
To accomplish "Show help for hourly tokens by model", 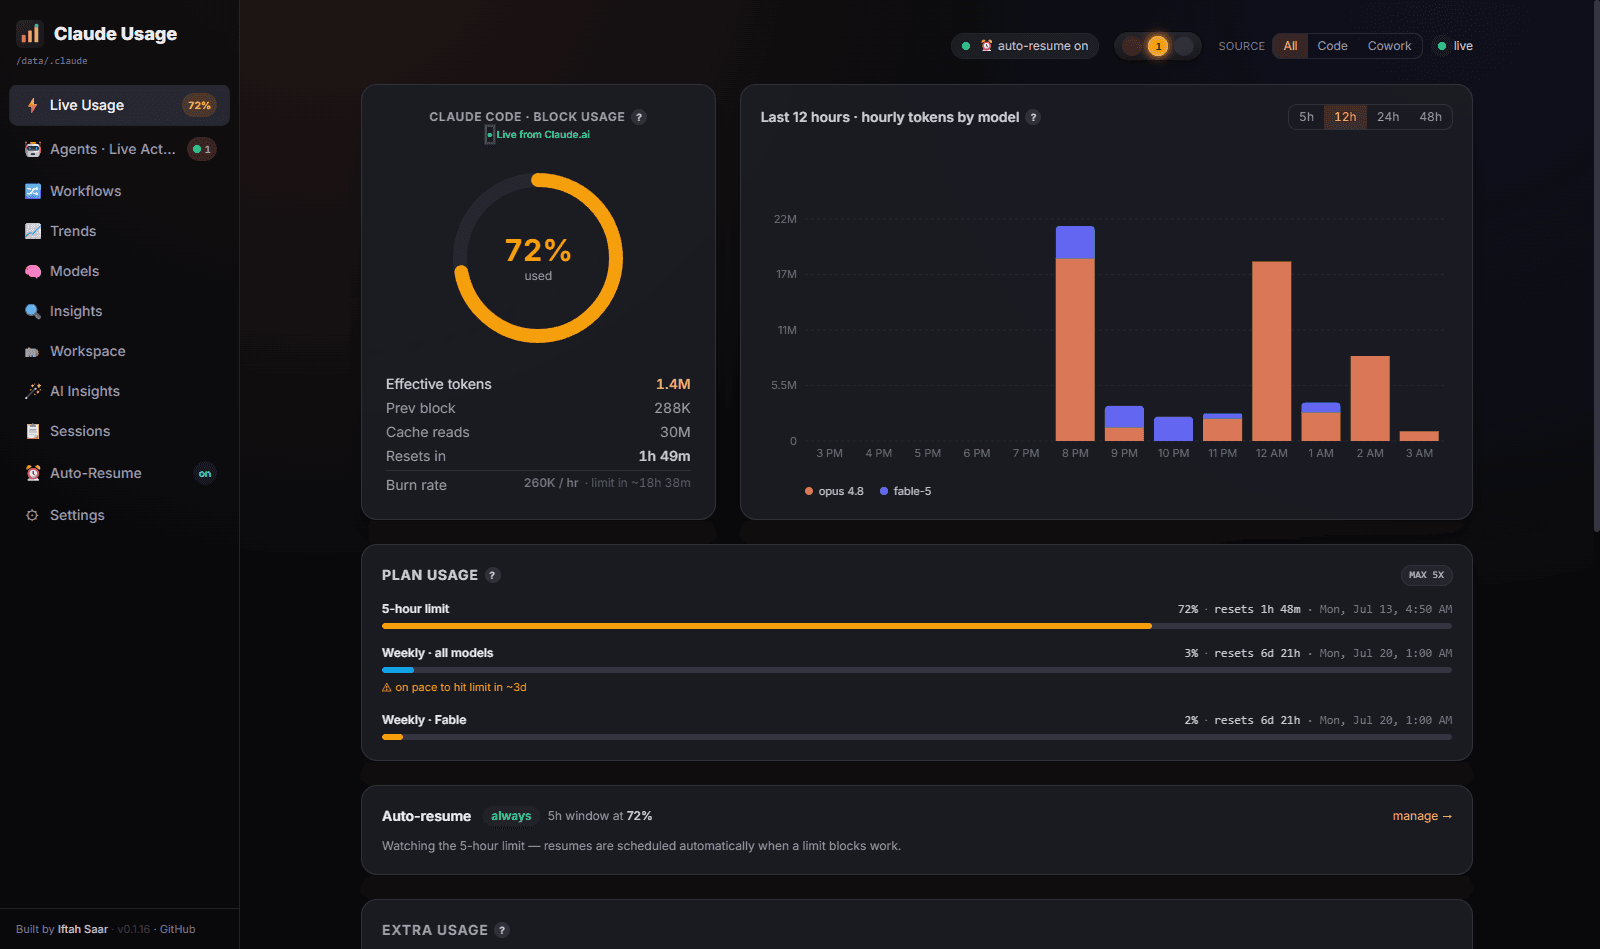I will pyautogui.click(x=1034, y=117).
